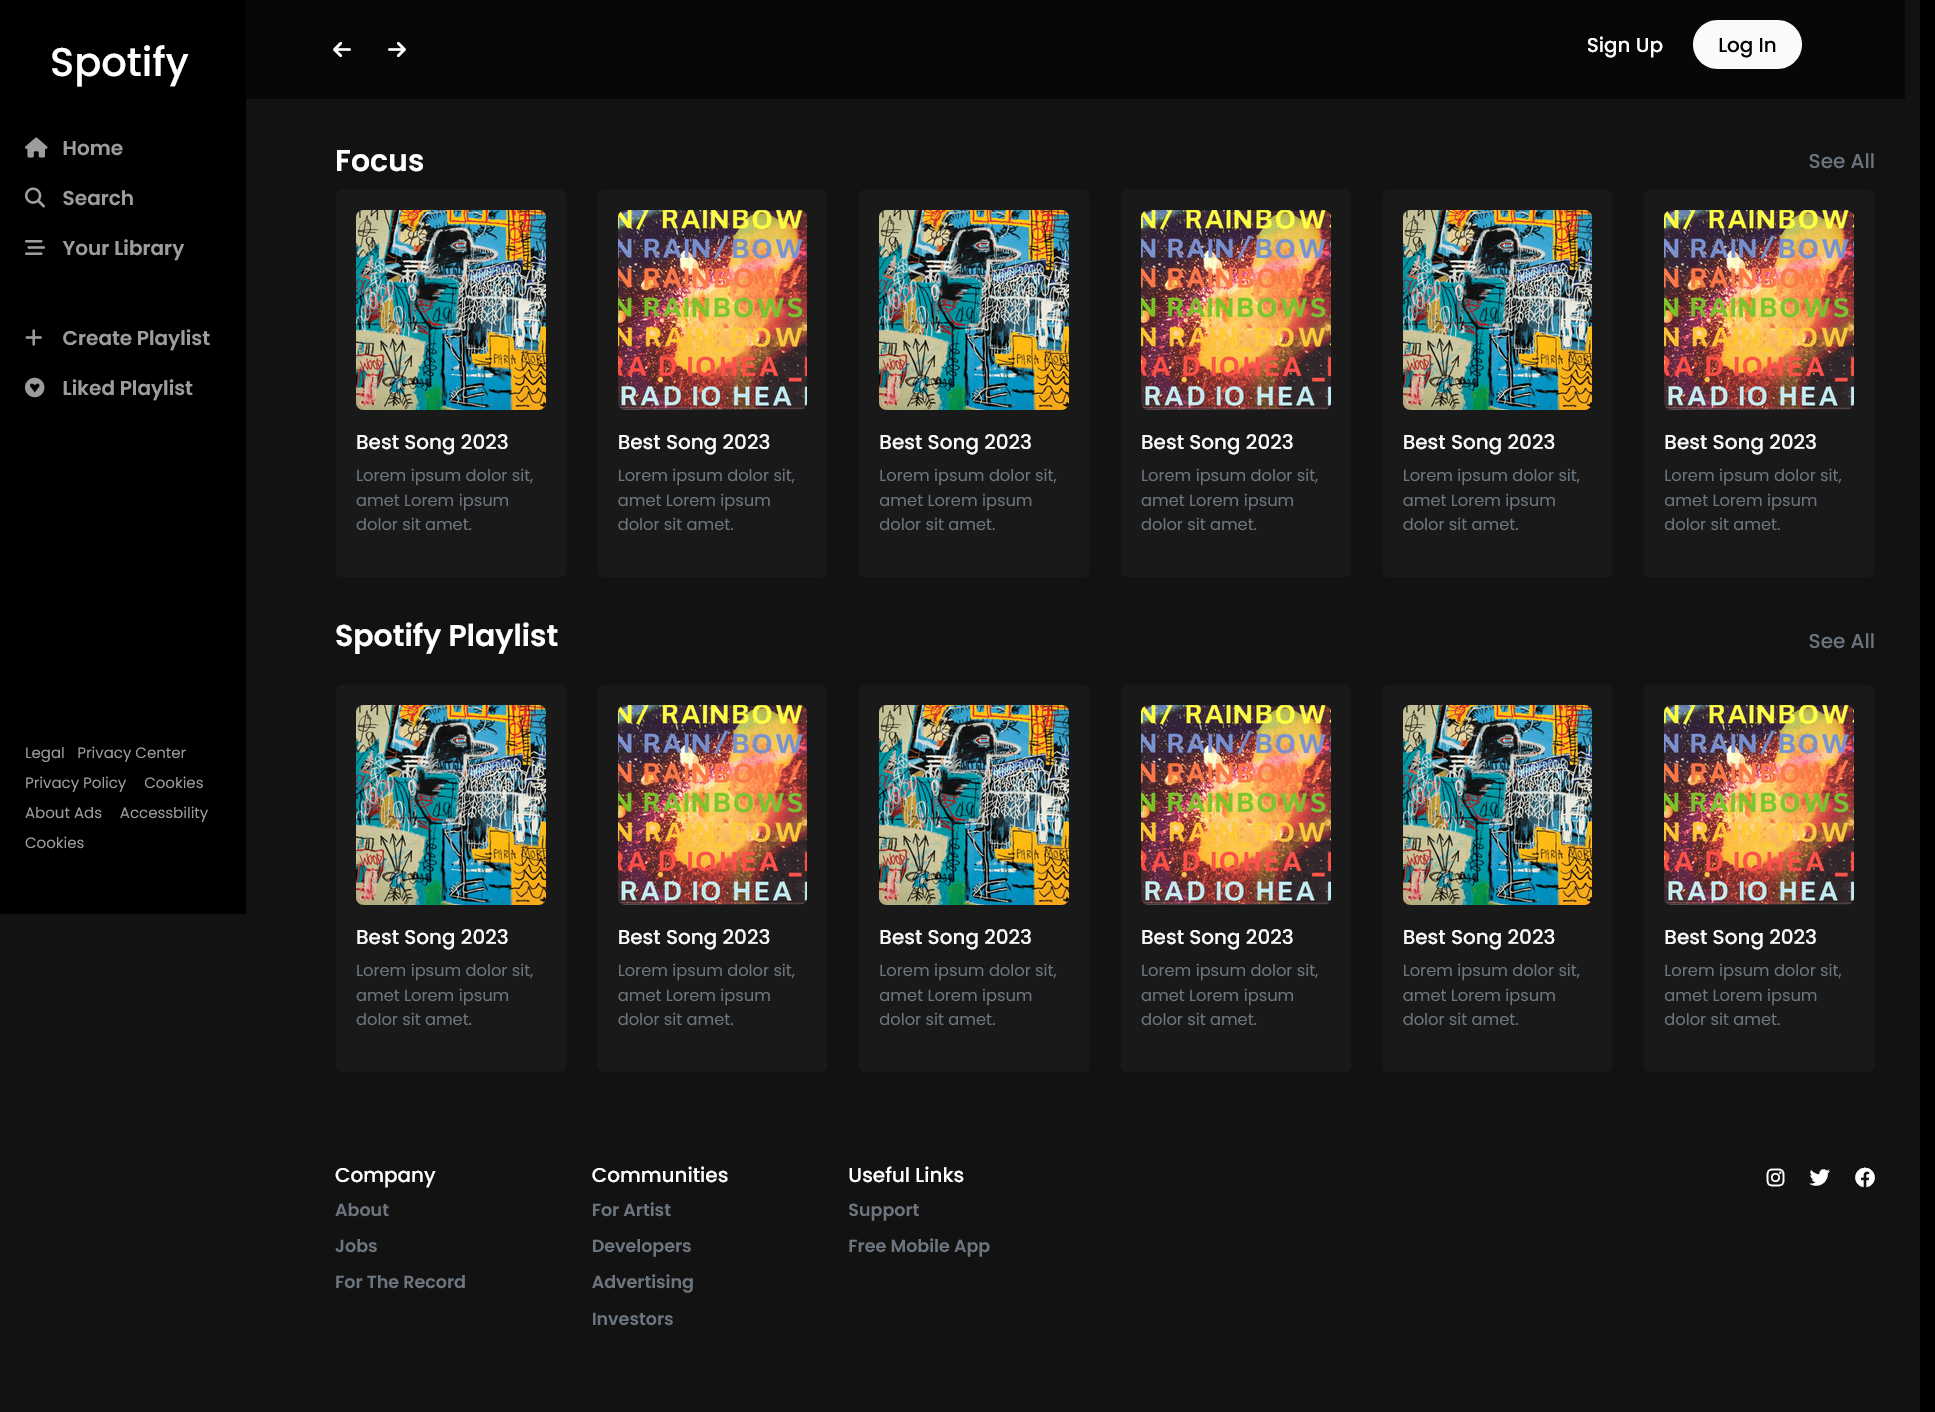Click the plus icon beside Create Playlist
1935x1412 pixels.
34,338
